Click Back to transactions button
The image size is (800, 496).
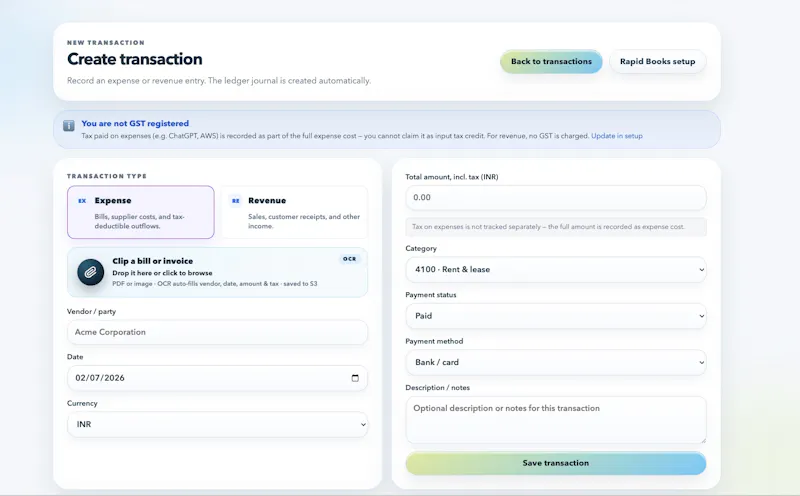(551, 61)
